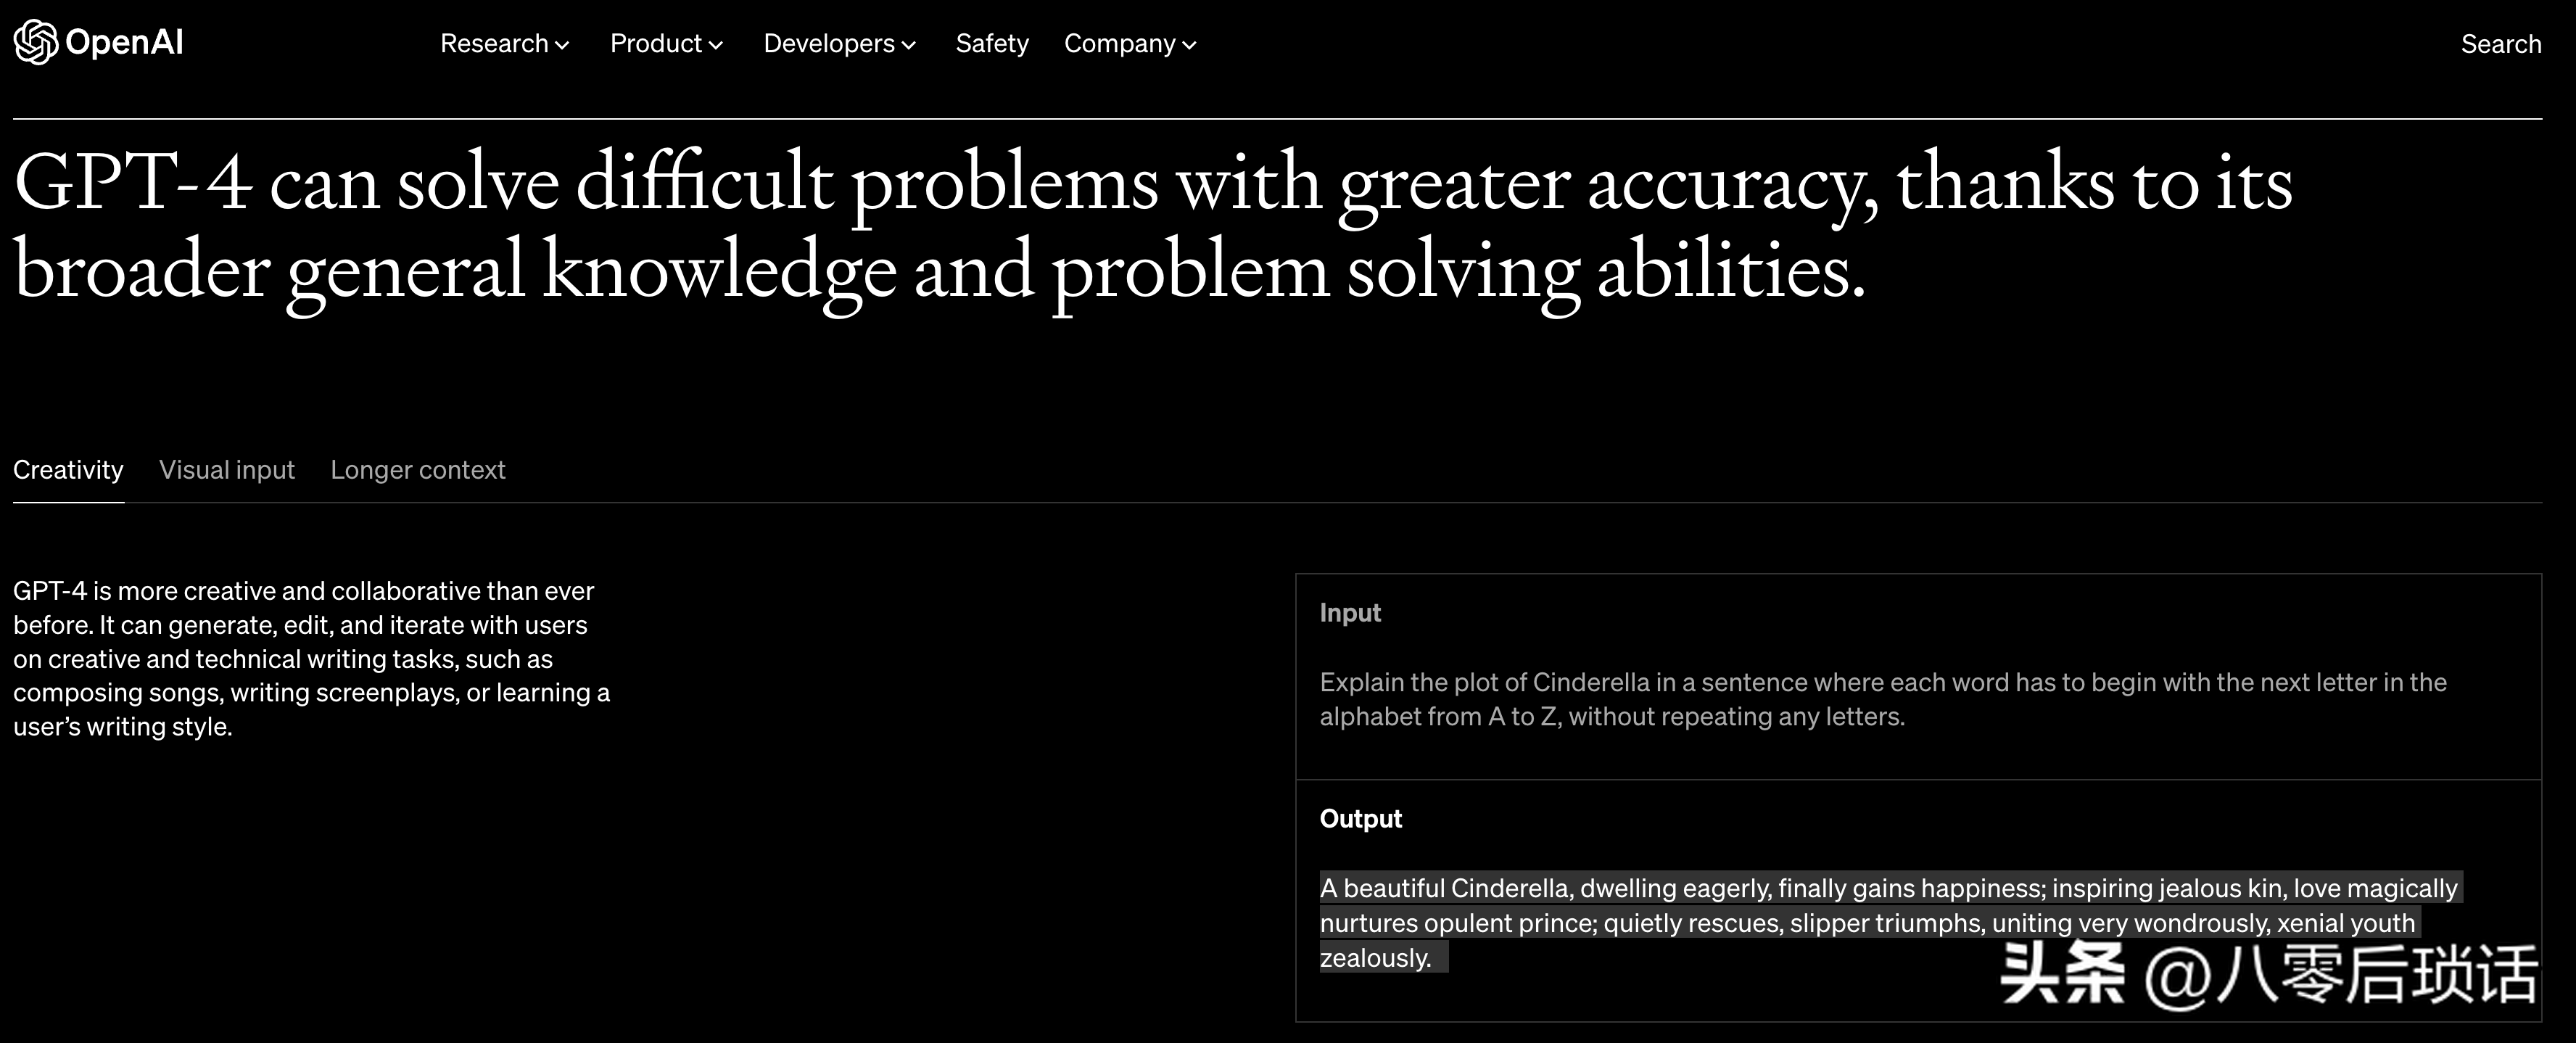Screen dimensions: 2576x1043
Task: Go to the Safety page
Action: coord(992,44)
